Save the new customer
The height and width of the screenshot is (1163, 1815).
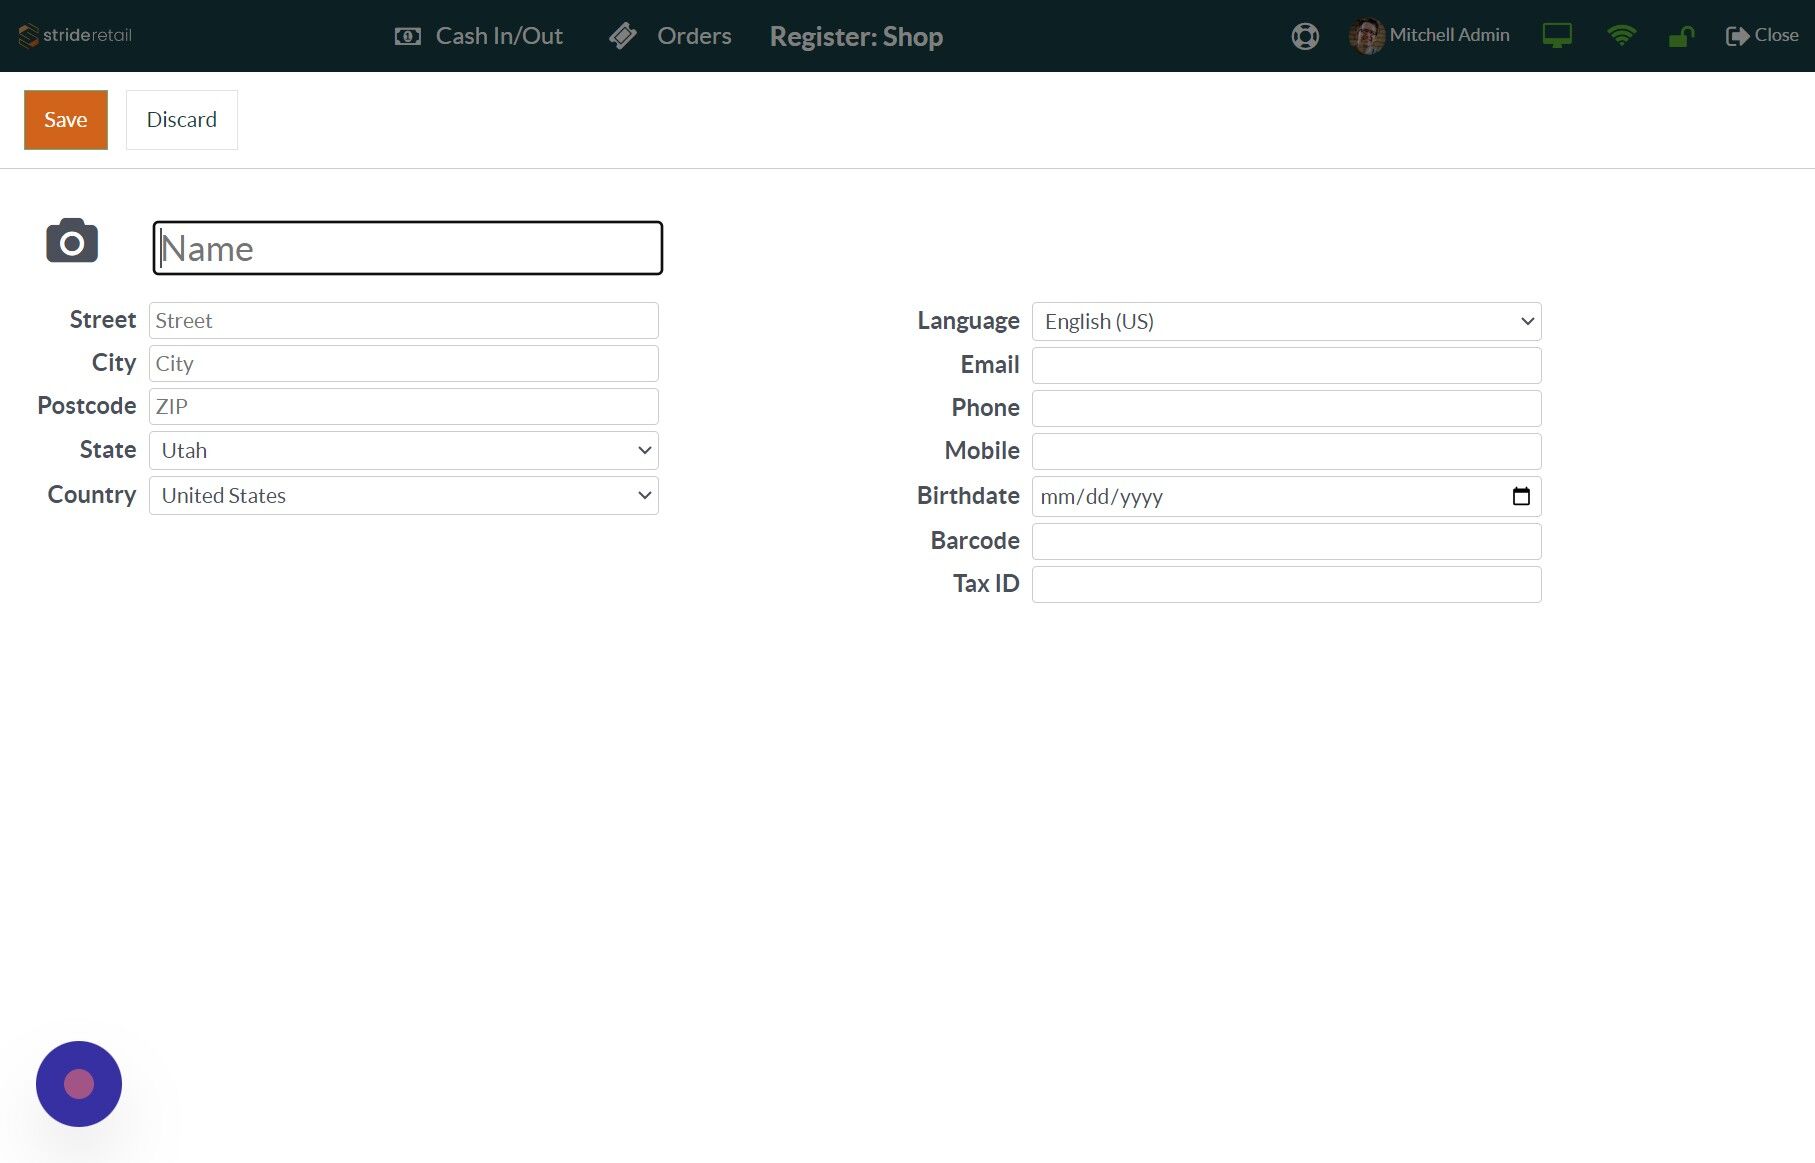click(x=65, y=119)
